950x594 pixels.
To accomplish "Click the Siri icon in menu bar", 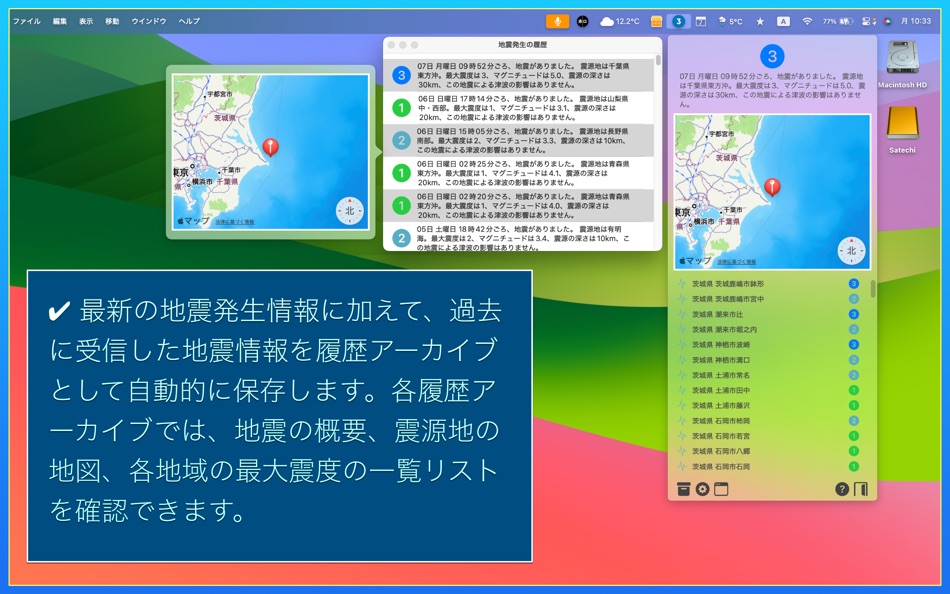I will coord(887,21).
